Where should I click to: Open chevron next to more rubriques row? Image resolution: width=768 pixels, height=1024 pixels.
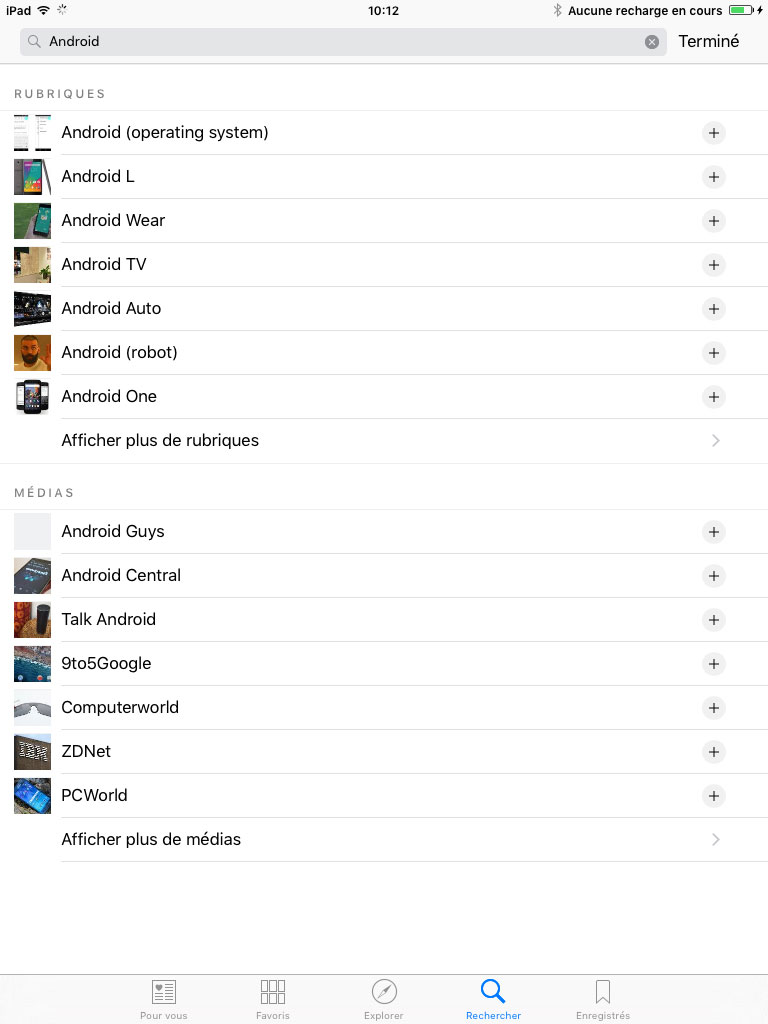tap(716, 441)
